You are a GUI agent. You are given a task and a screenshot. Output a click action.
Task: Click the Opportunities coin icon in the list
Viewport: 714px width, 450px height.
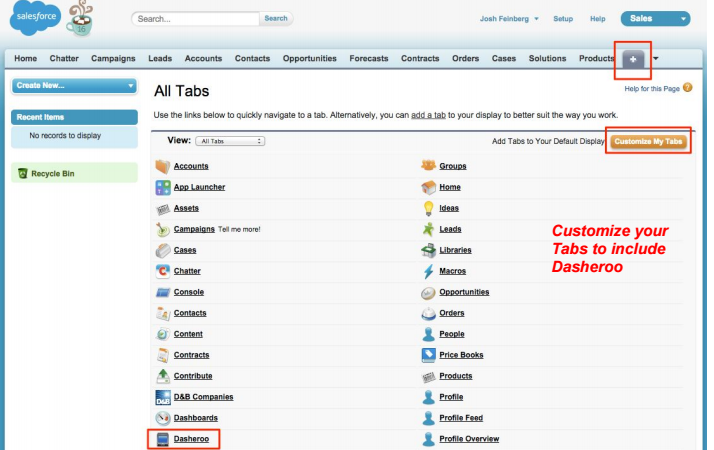(x=428, y=293)
